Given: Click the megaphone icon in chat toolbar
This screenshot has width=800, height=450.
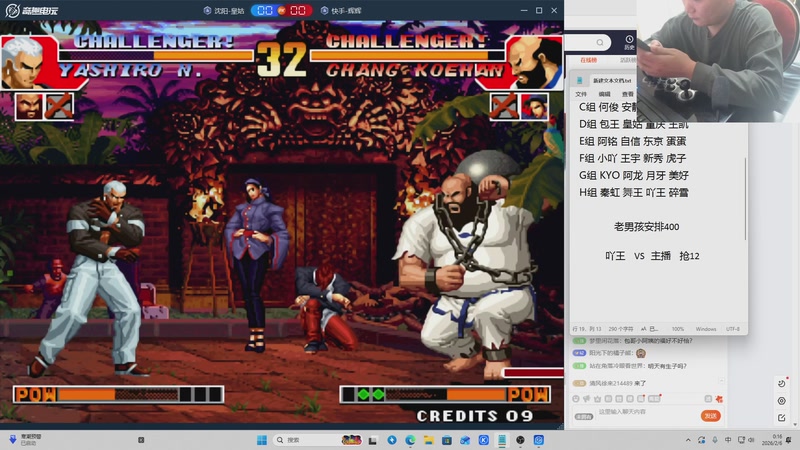Looking at the screenshot, I should coord(587,399).
